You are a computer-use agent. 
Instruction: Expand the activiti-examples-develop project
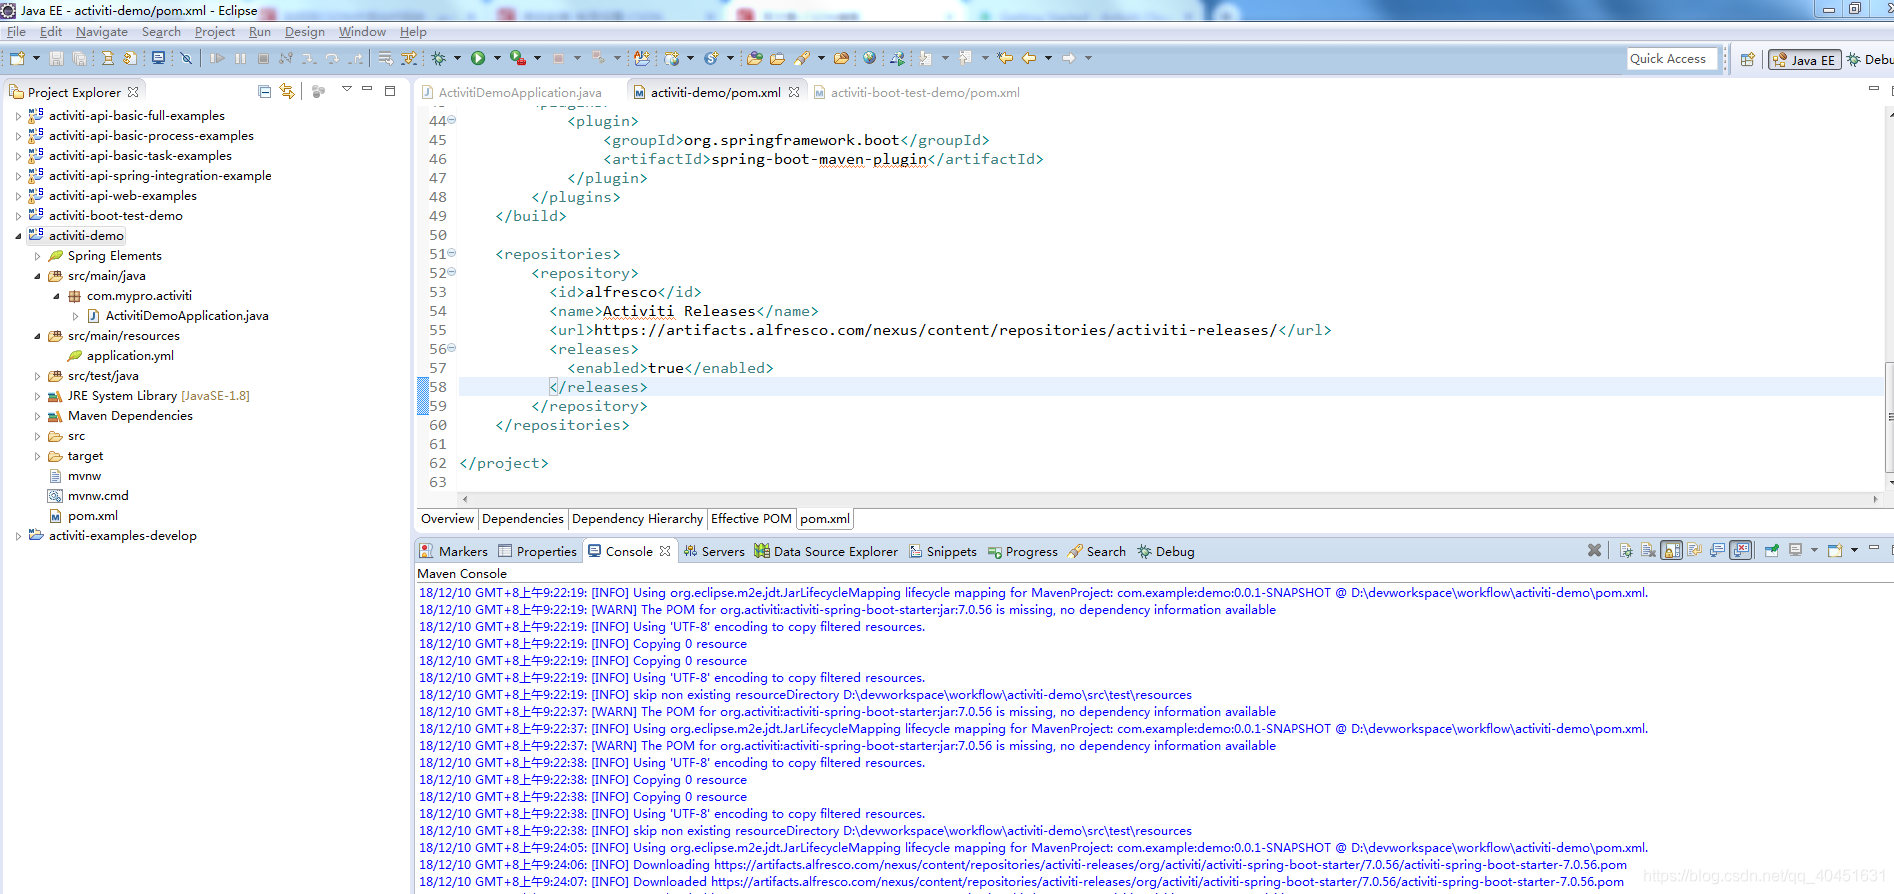[x=18, y=536]
